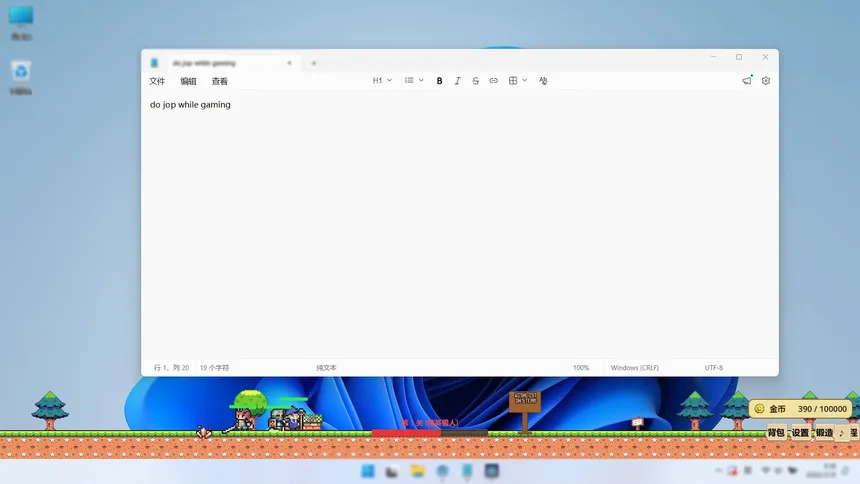Add a new Notepad tab
Screen dimensions: 860x484
(313, 63)
